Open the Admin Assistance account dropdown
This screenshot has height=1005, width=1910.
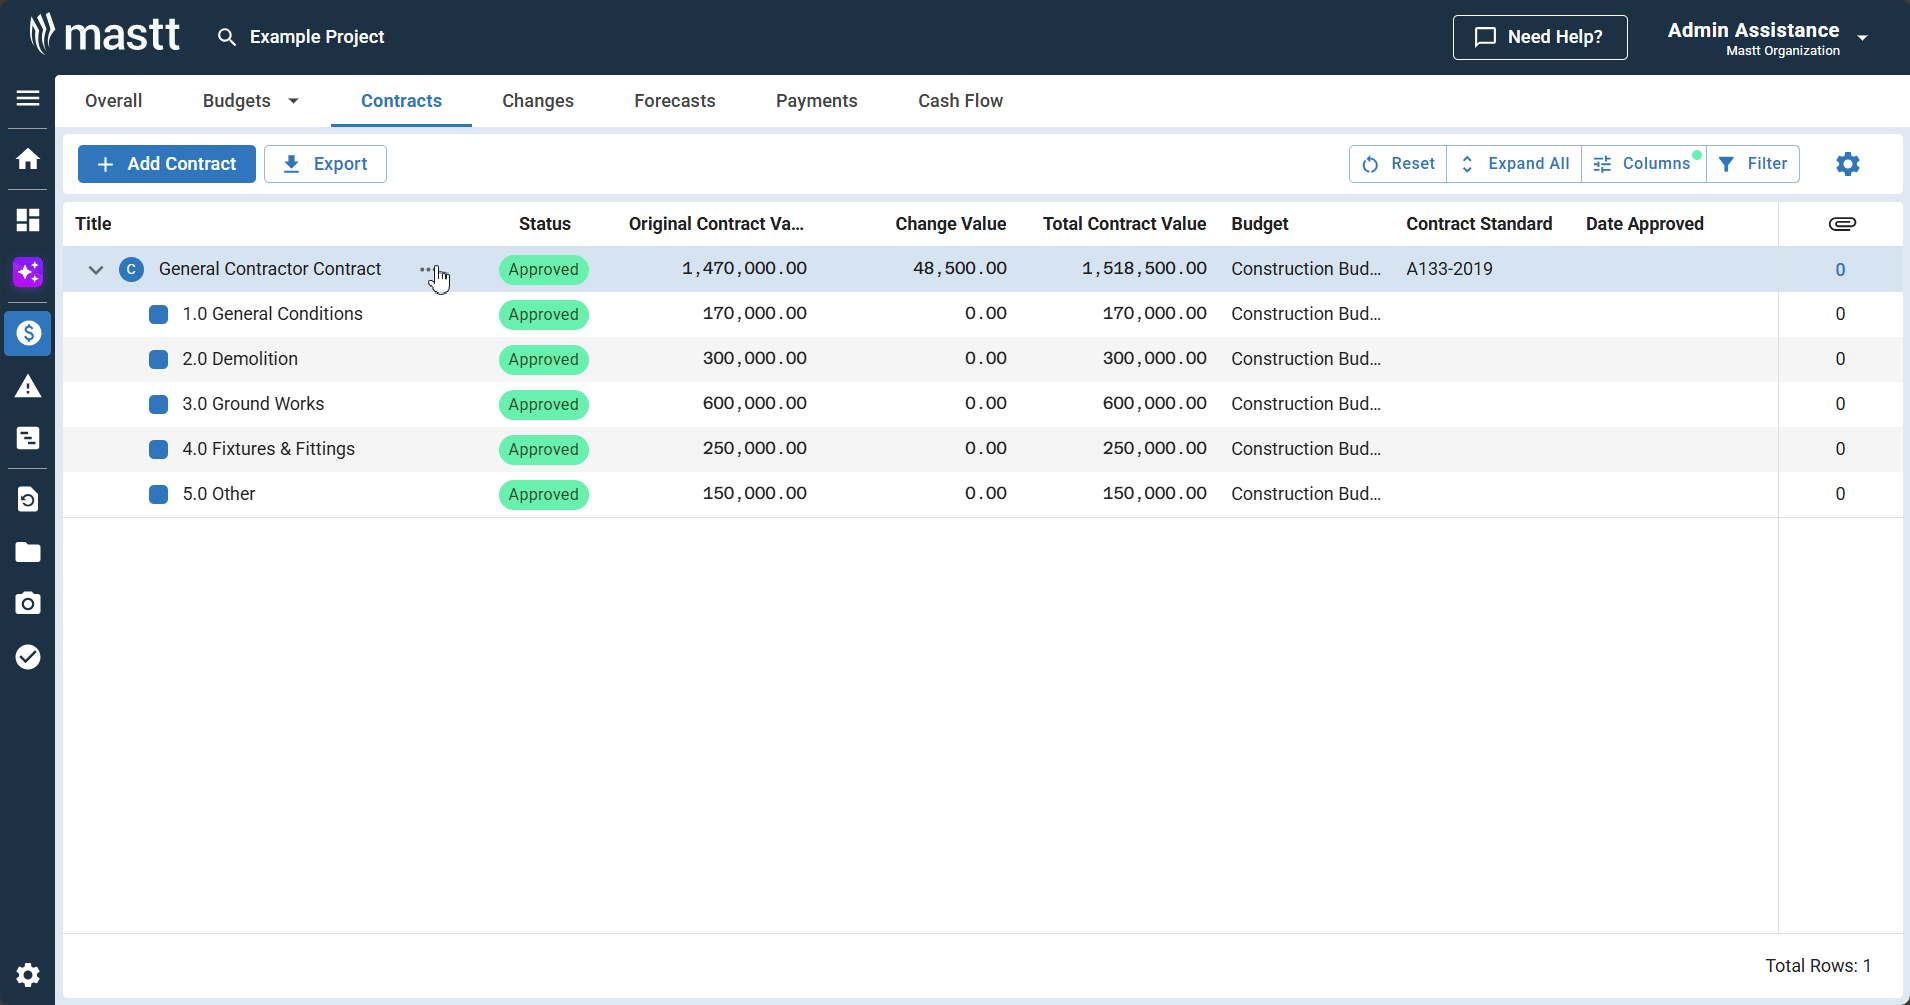coord(1862,38)
